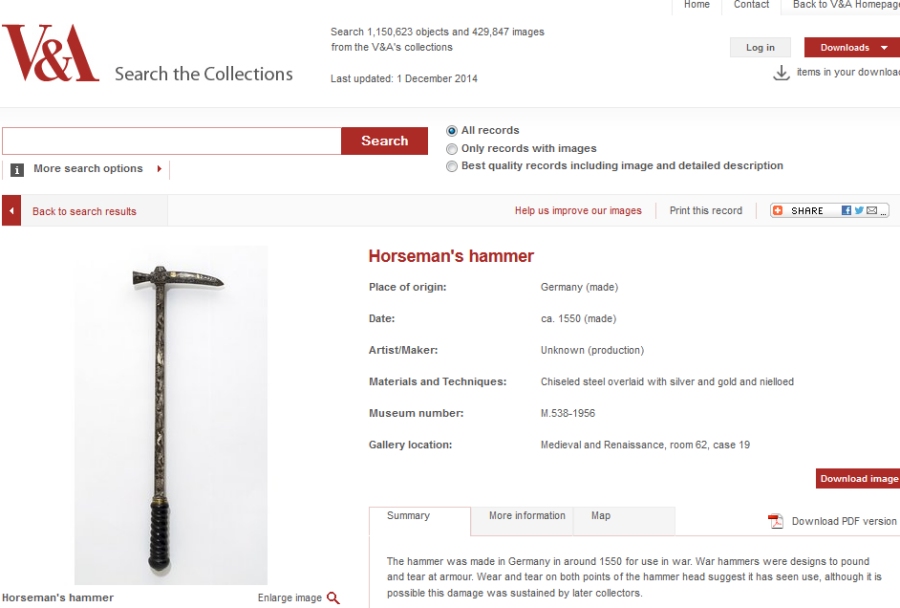
Task: Select Best quality records radio option
Action: pos(452,166)
